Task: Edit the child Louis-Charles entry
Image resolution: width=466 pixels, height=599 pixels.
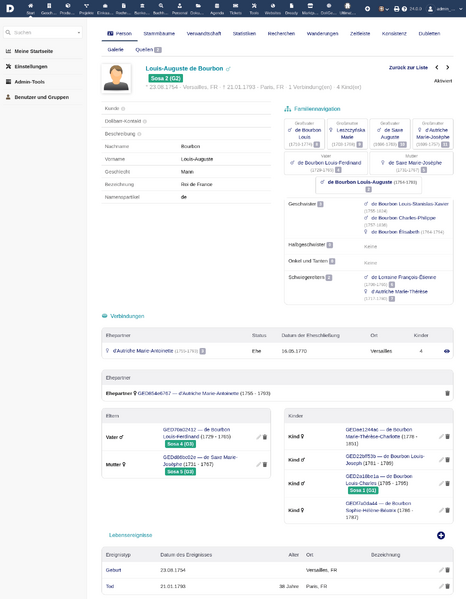Action: (x=441, y=484)
